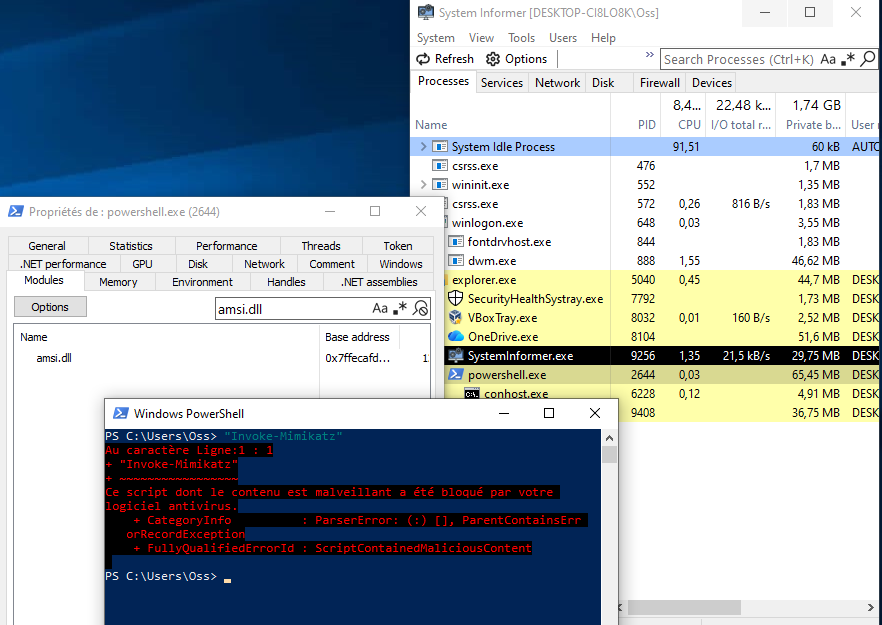Toggle regex search in the process search box
Screen dimensions: 882x625
pos(848,59)
